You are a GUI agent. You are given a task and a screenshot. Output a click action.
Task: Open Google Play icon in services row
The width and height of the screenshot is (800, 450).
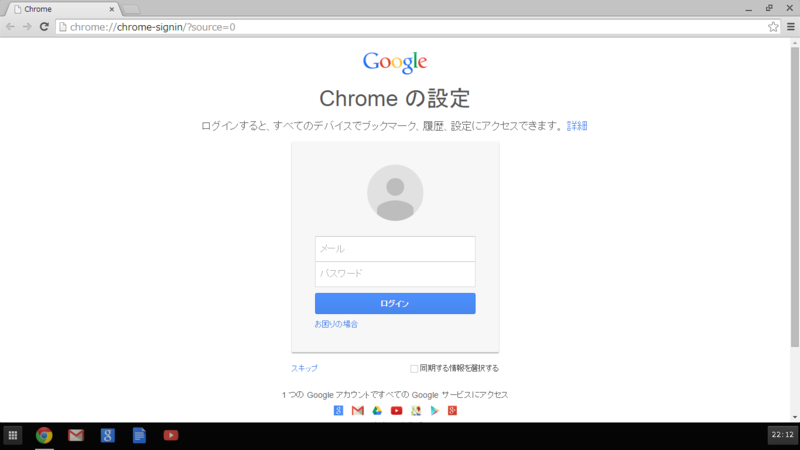pos(434,411)
